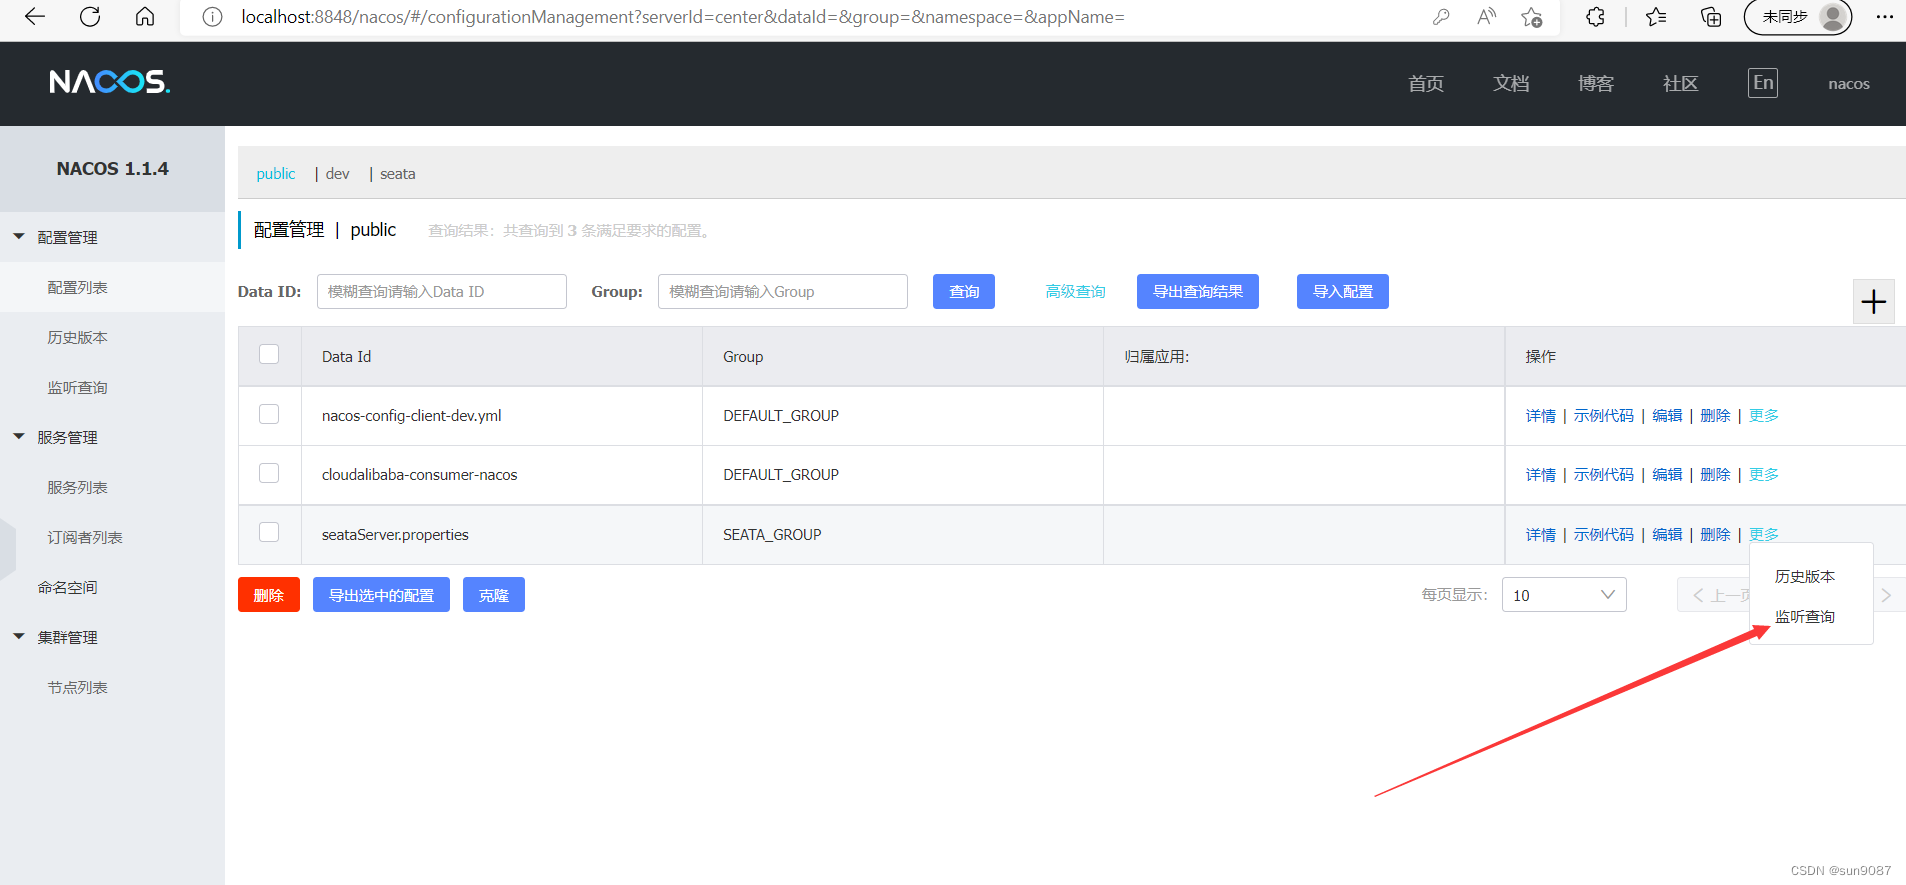Viewport: 1906px width, 885px height.
Task: Reload the page with the refresh icon
Action: click(x=90, y=16)
